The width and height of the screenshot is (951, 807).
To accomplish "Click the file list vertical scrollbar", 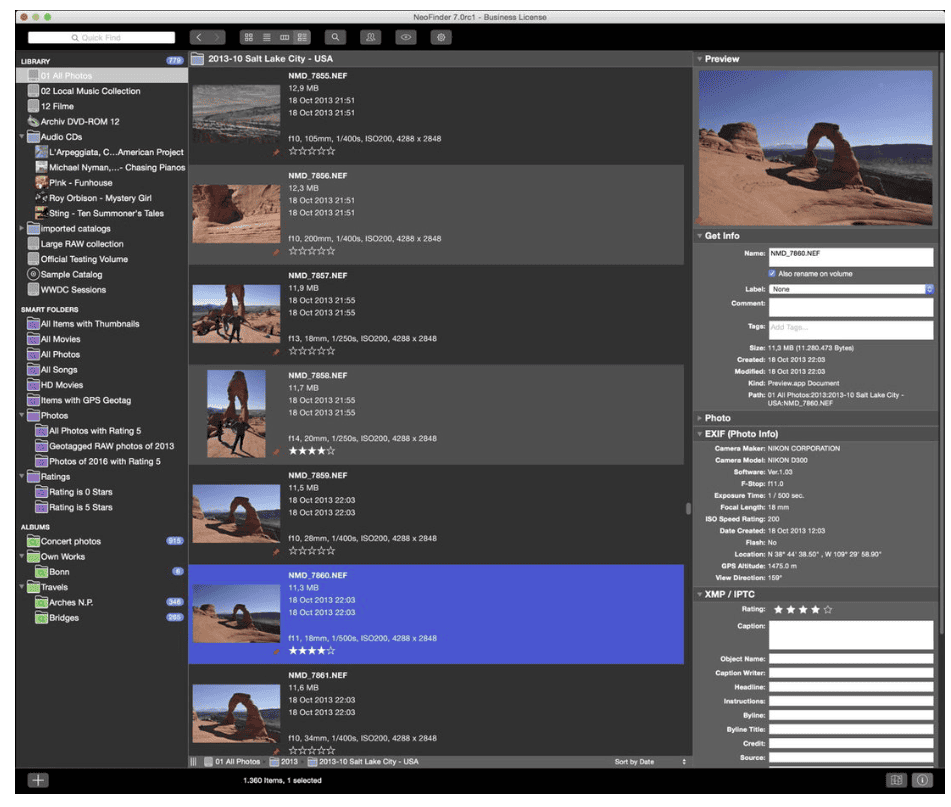I will coord(688,508).
